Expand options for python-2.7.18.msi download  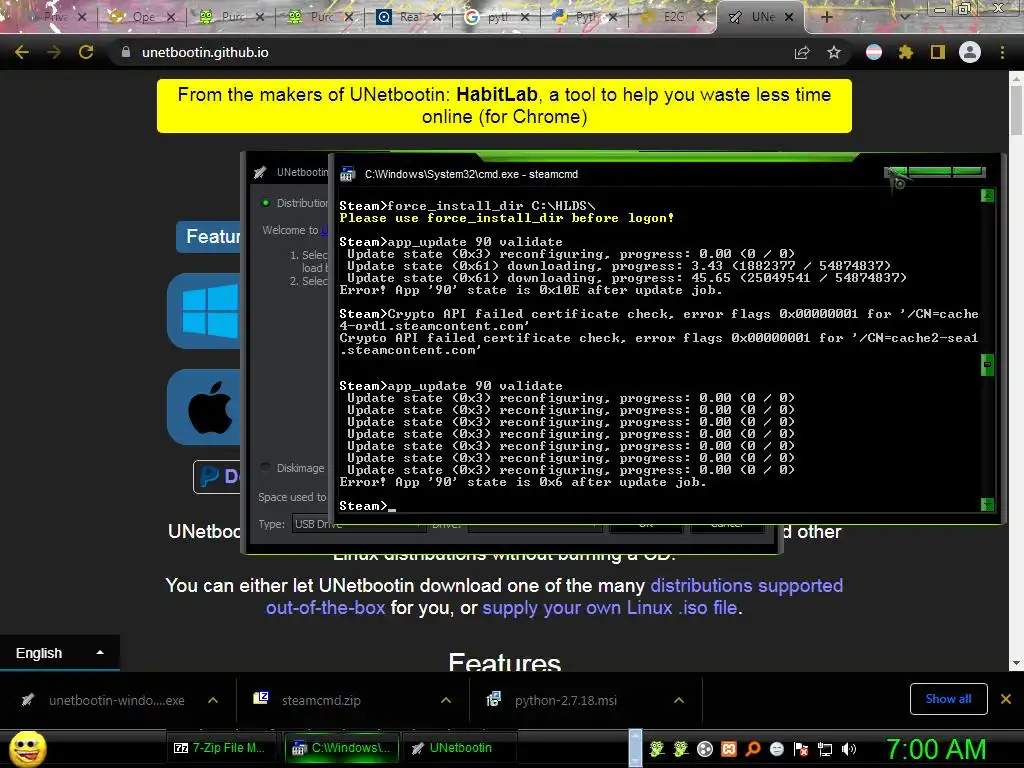coord(679,700)
